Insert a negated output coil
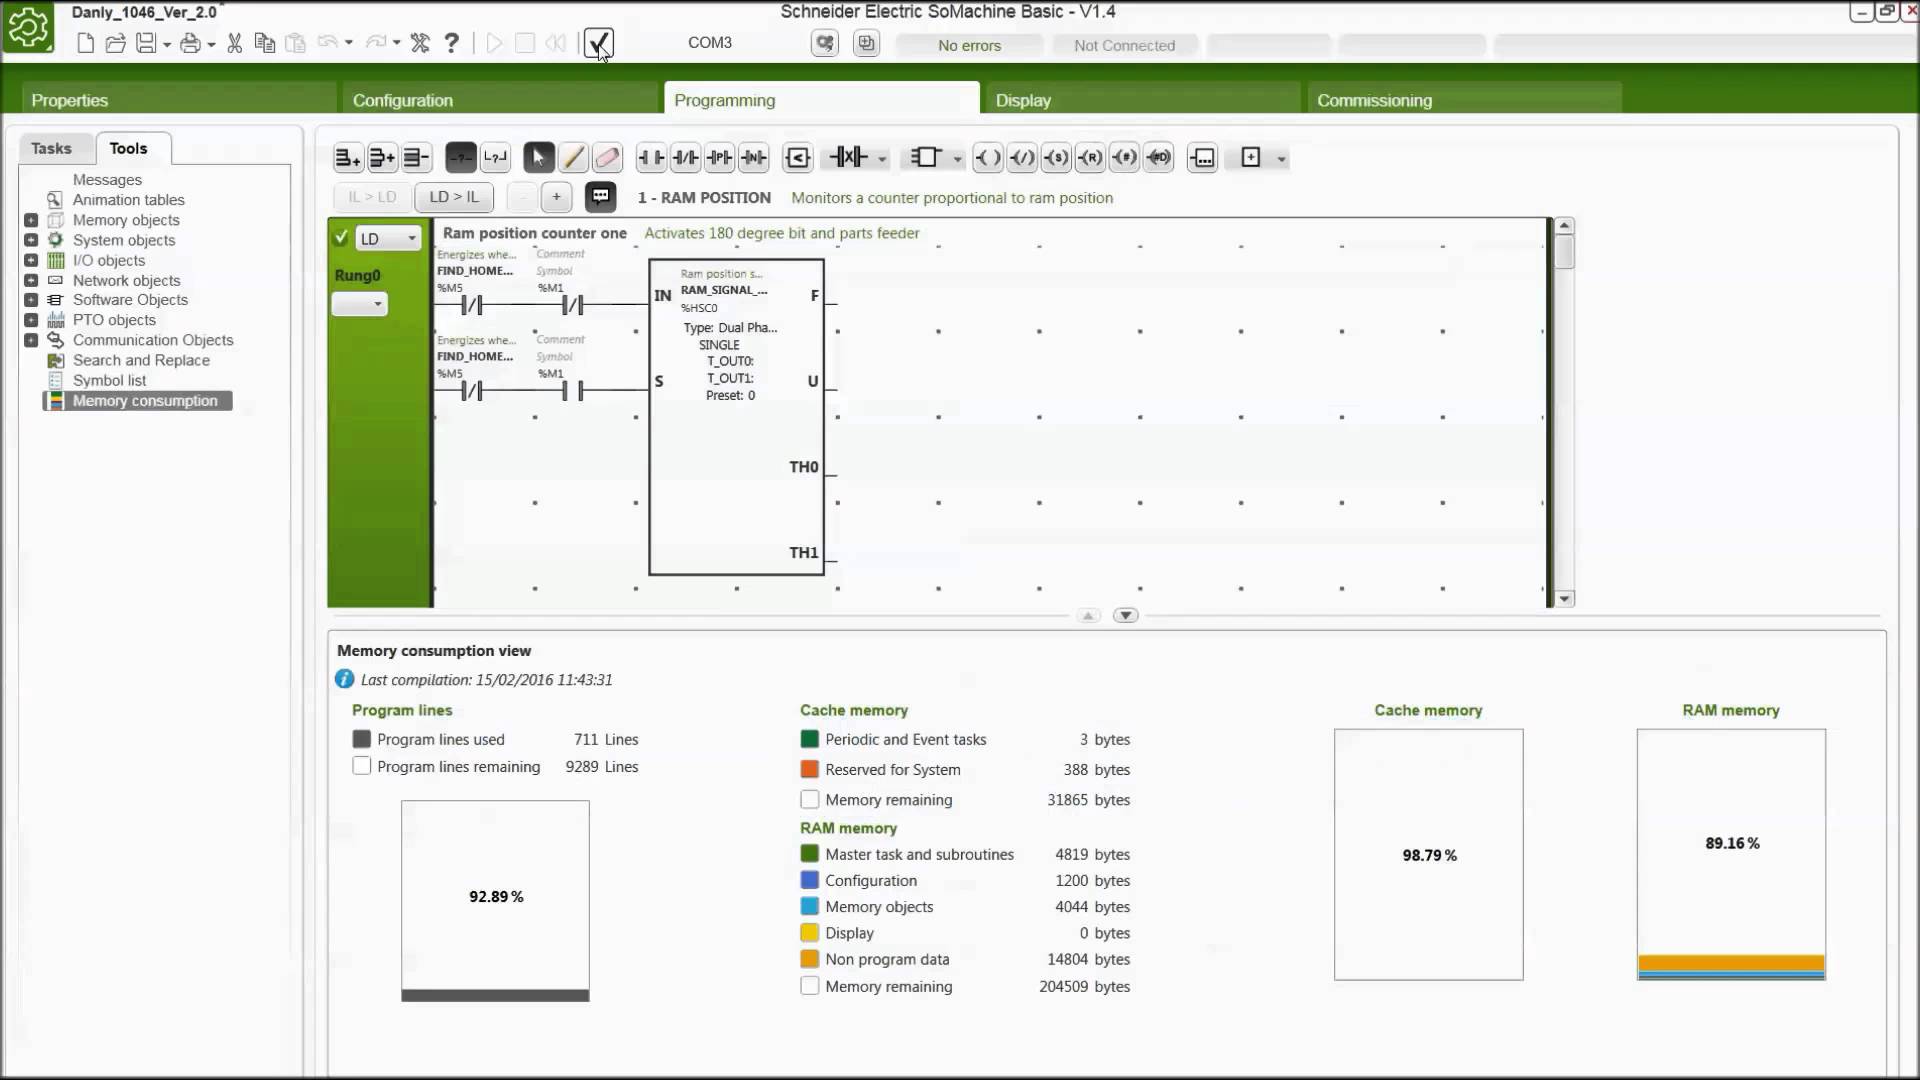This screenshot has height=1080, width=1920. tap(1022, 157)
